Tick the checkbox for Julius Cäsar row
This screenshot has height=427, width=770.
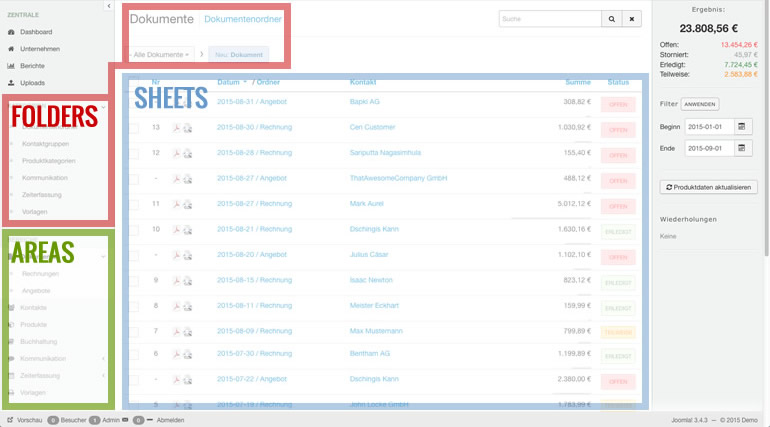tap(134, 256)
